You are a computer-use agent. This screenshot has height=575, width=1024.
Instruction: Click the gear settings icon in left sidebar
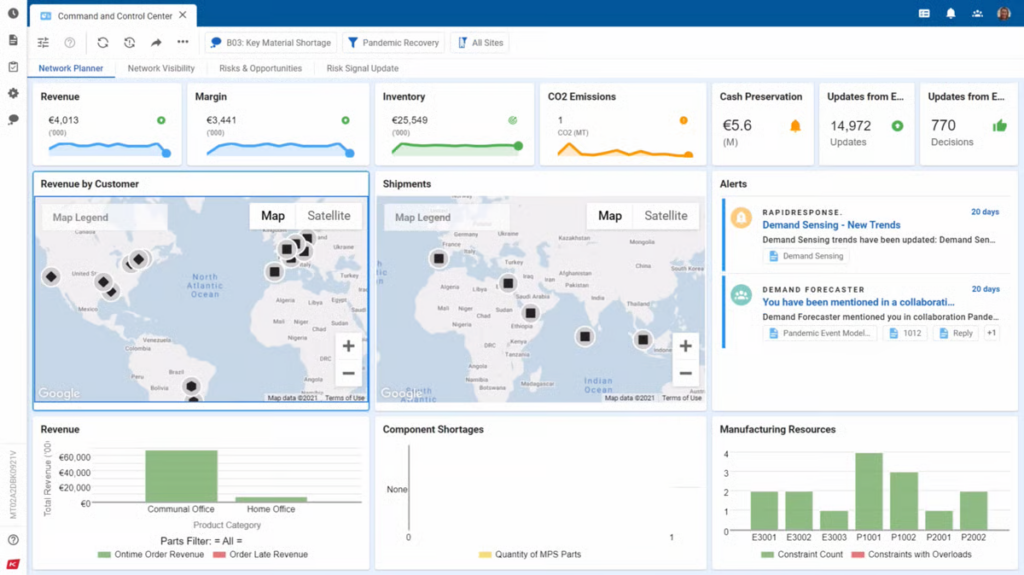tap(13, 93)
